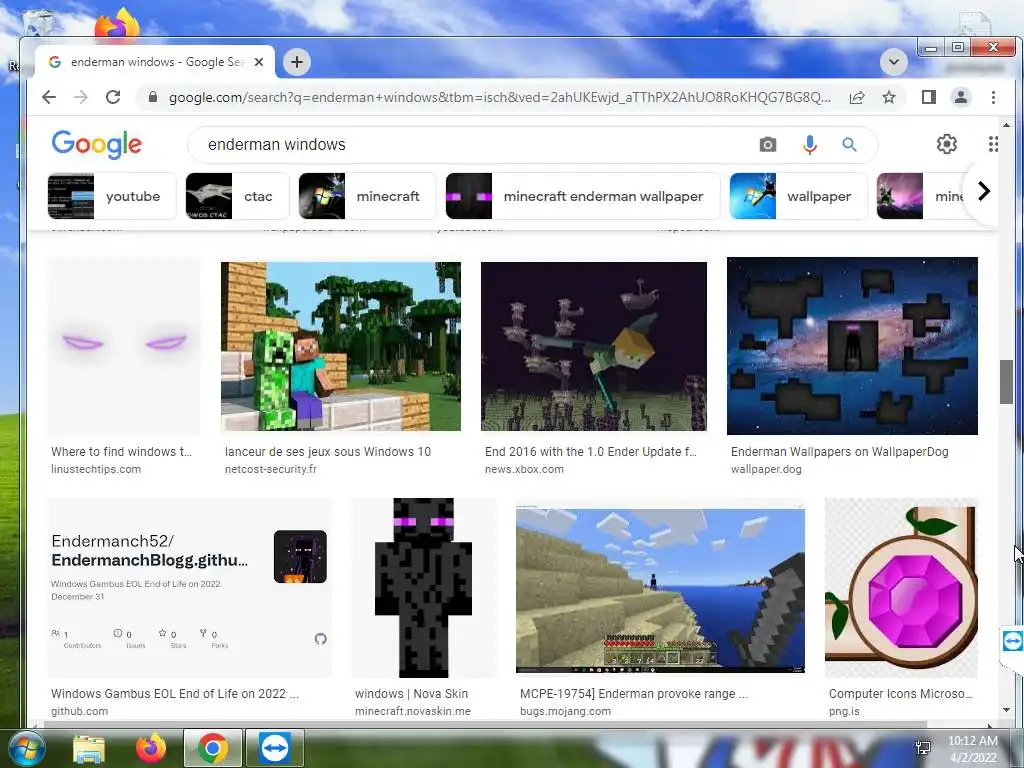Screen dimensions: 1024x768
Task: Open the black enderman skin image
Action: 424,588
